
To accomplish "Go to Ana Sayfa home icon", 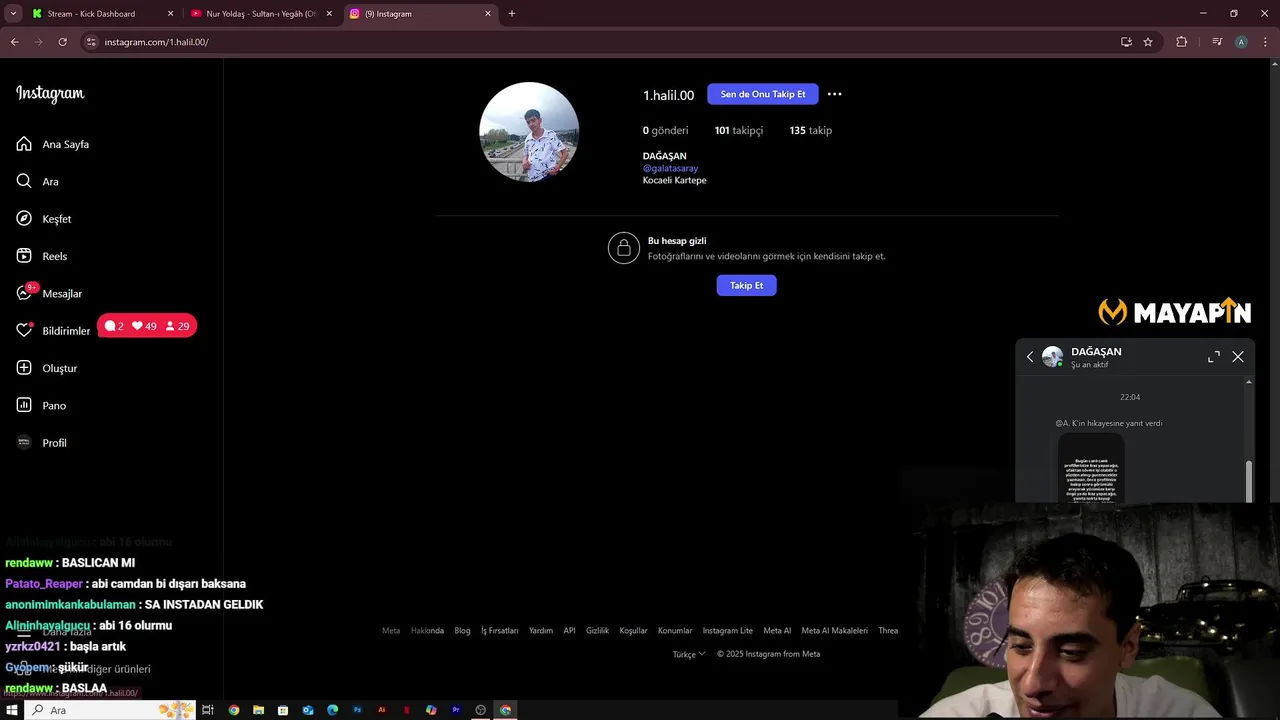I will [x=24, y=144].
